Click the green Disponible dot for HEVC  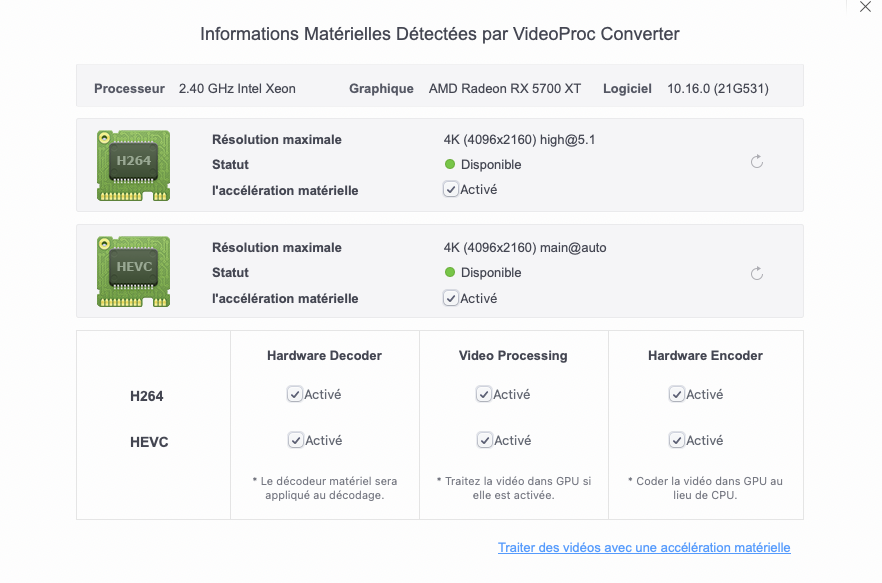coord(450,273)
